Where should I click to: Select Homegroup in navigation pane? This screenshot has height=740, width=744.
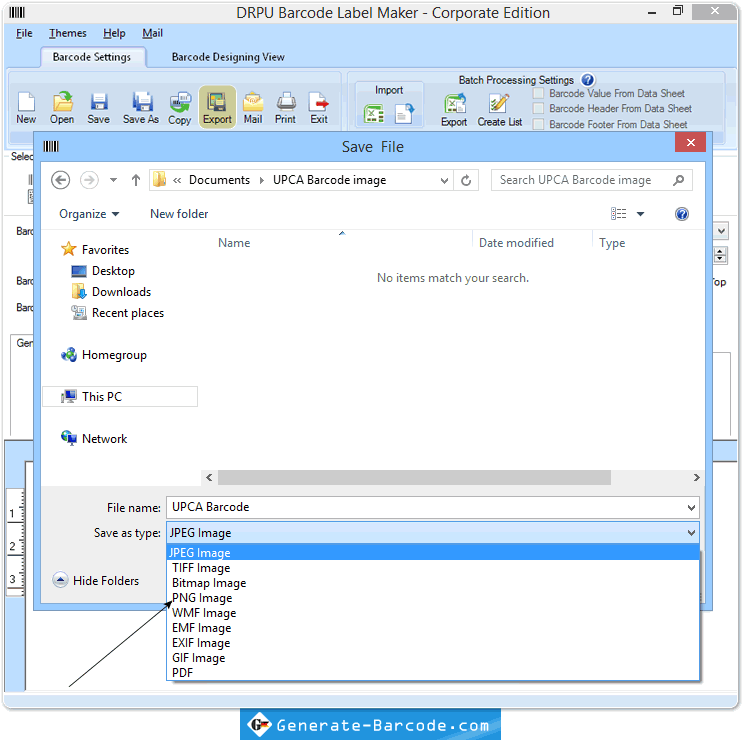(104, 355)
